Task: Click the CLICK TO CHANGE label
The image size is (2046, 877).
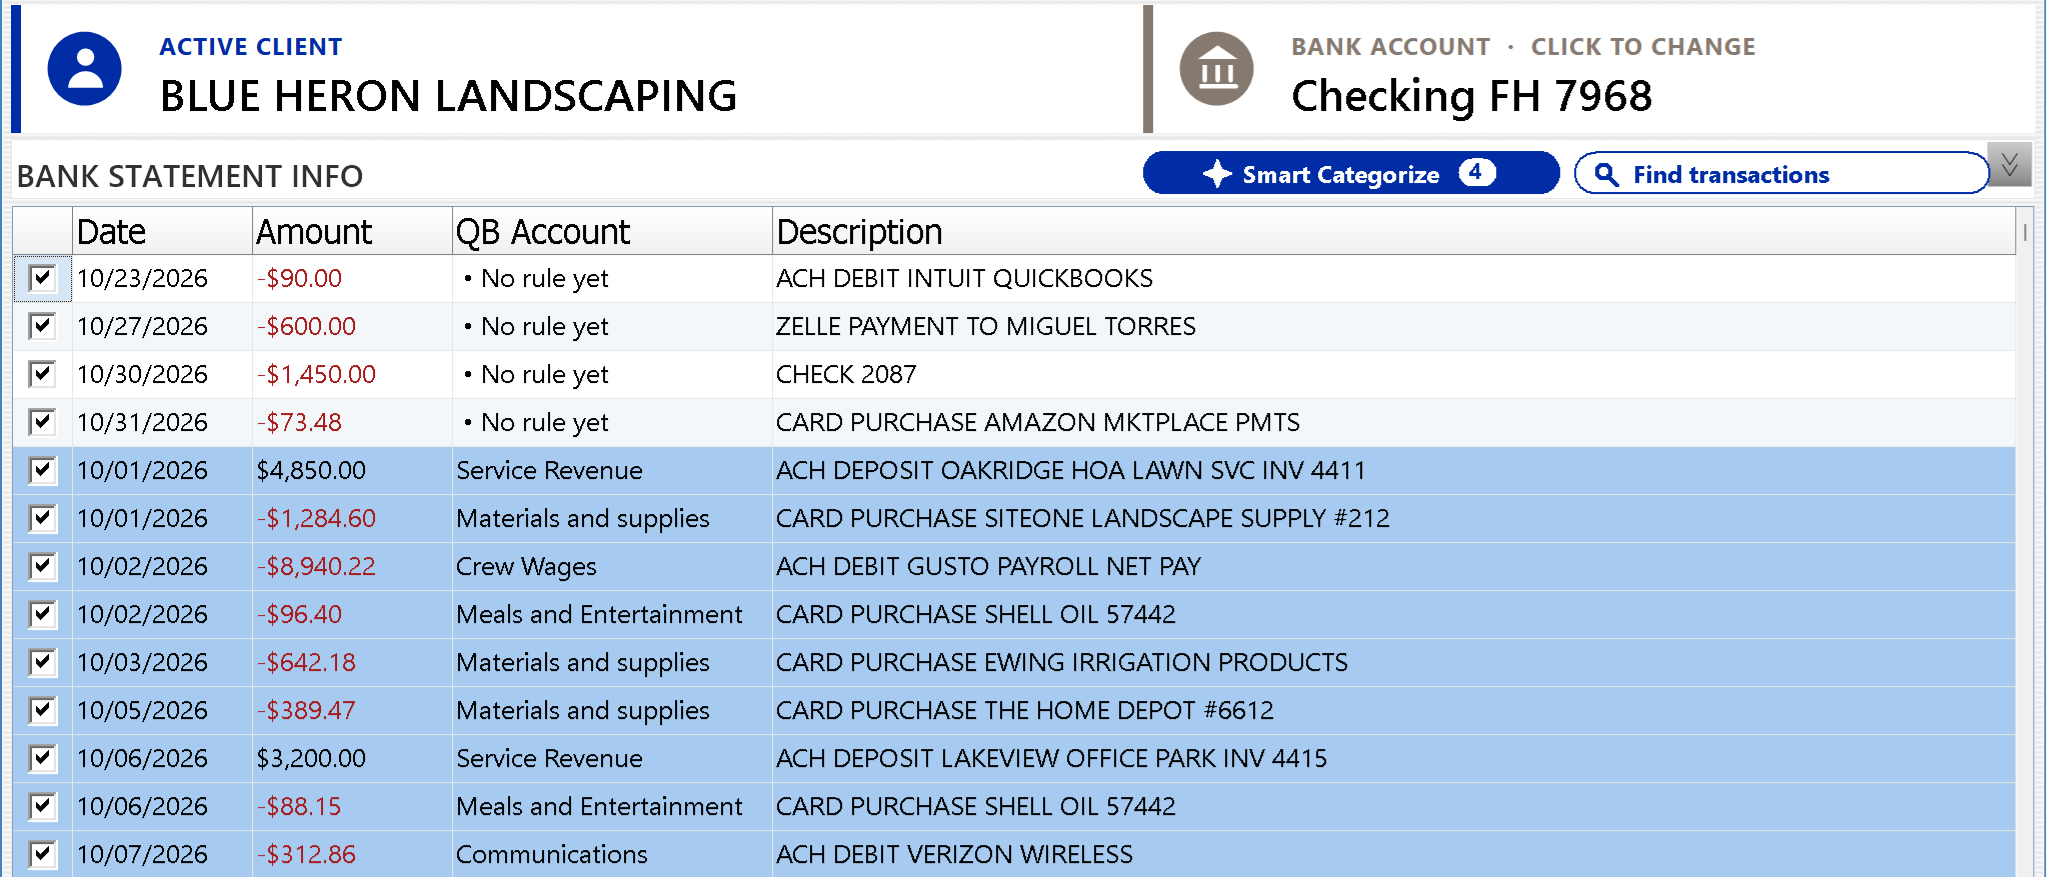Action: pyautogui.click(x=1643, y=47)
